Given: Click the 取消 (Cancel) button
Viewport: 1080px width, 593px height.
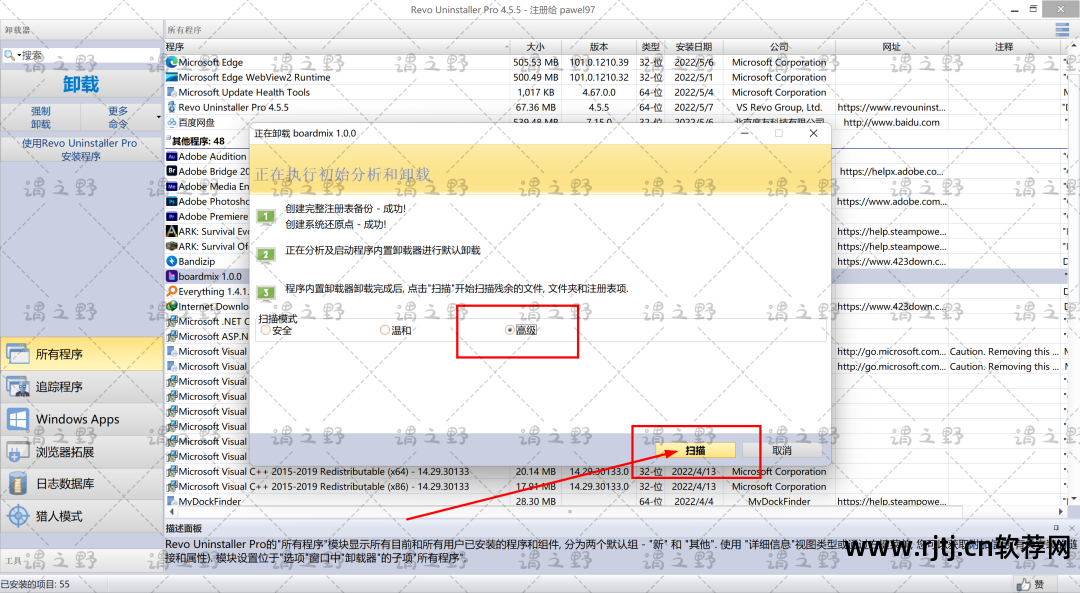Looking at the screenshot, I should (x=782, y=450).
